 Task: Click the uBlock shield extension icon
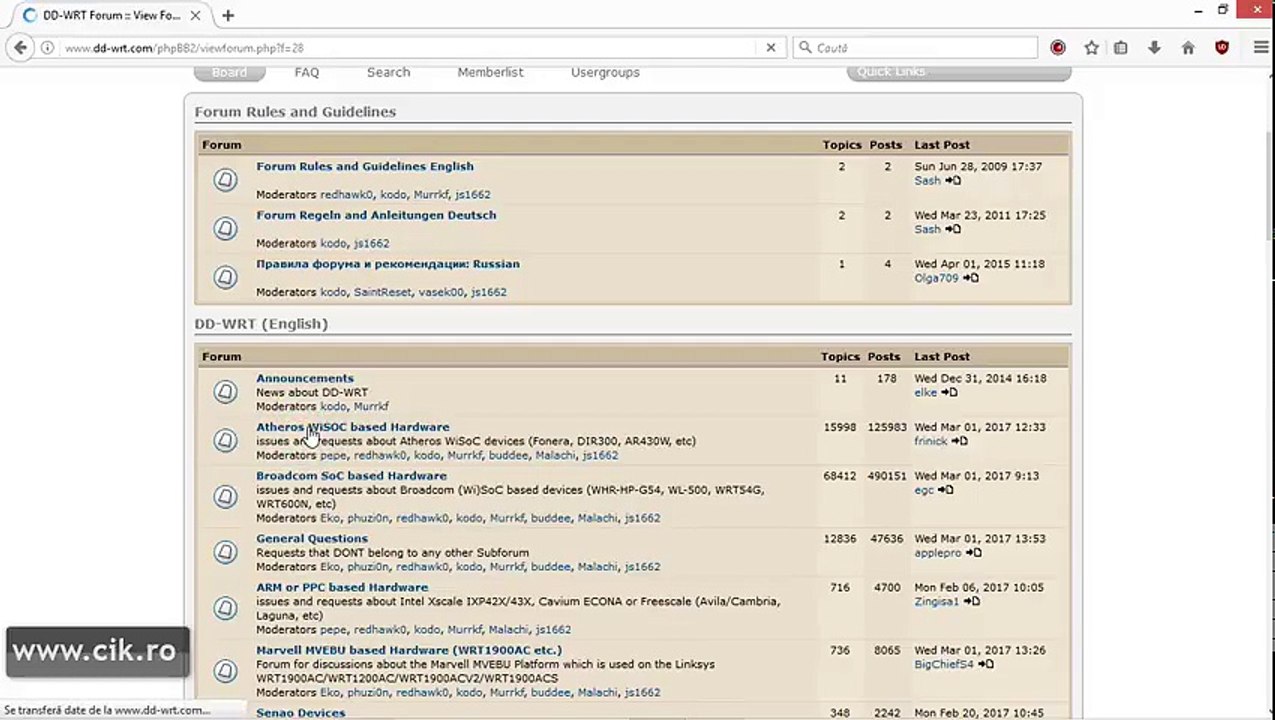[x=1222, y=47]
